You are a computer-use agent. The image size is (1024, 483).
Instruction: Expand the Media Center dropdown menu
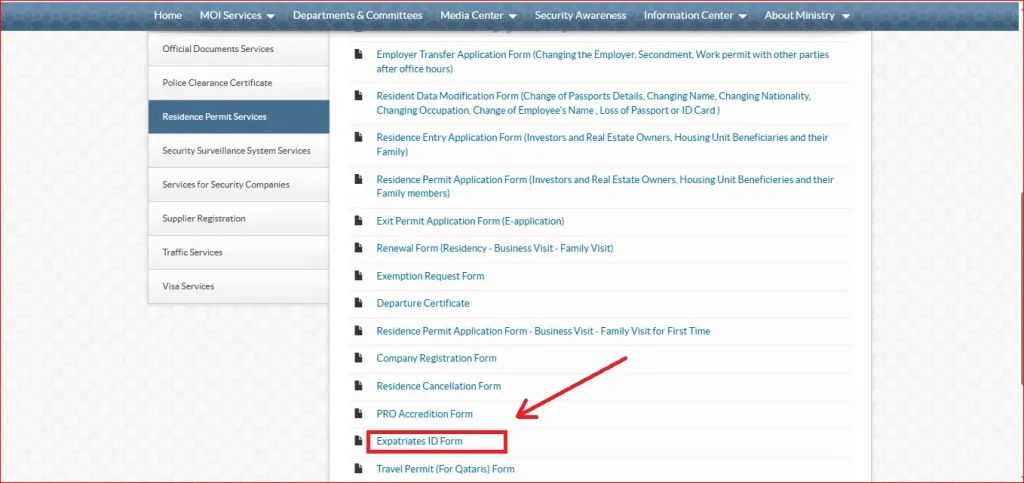pyautogui.click(x=512, y=16)
